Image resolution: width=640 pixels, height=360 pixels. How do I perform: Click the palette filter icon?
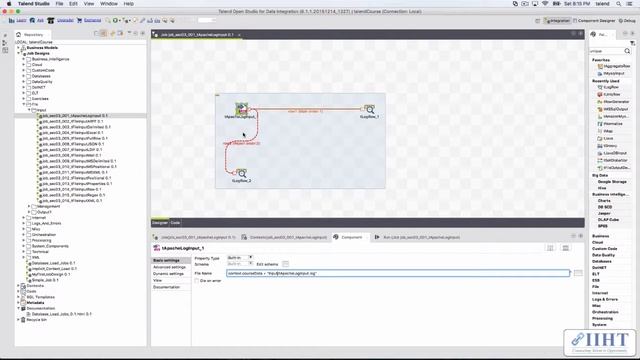point(632,43)
